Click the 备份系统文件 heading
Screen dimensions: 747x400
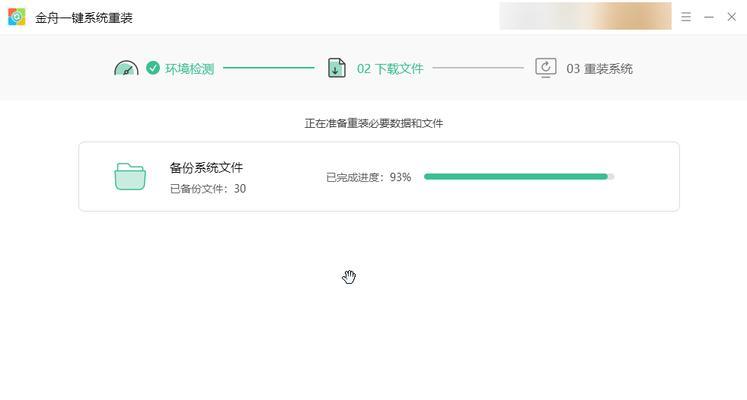[x=206, y=167]
